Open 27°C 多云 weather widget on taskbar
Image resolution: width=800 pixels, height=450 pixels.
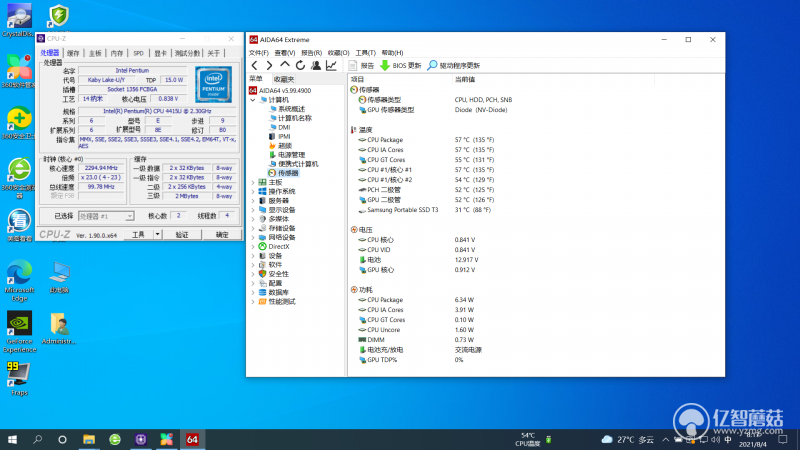628,439
